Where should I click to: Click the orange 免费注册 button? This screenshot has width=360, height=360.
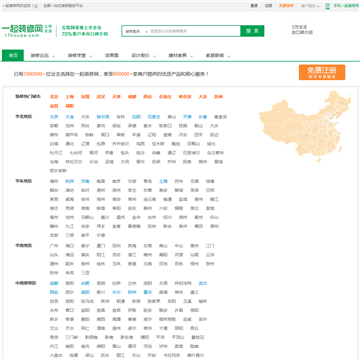point(322,72)
